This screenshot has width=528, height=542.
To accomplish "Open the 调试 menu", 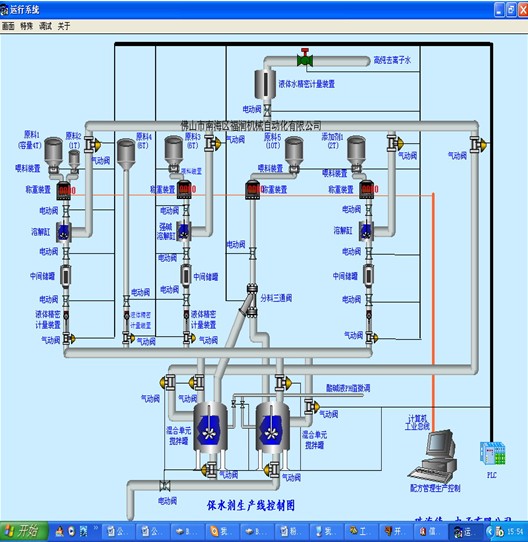I will [45, 26].
